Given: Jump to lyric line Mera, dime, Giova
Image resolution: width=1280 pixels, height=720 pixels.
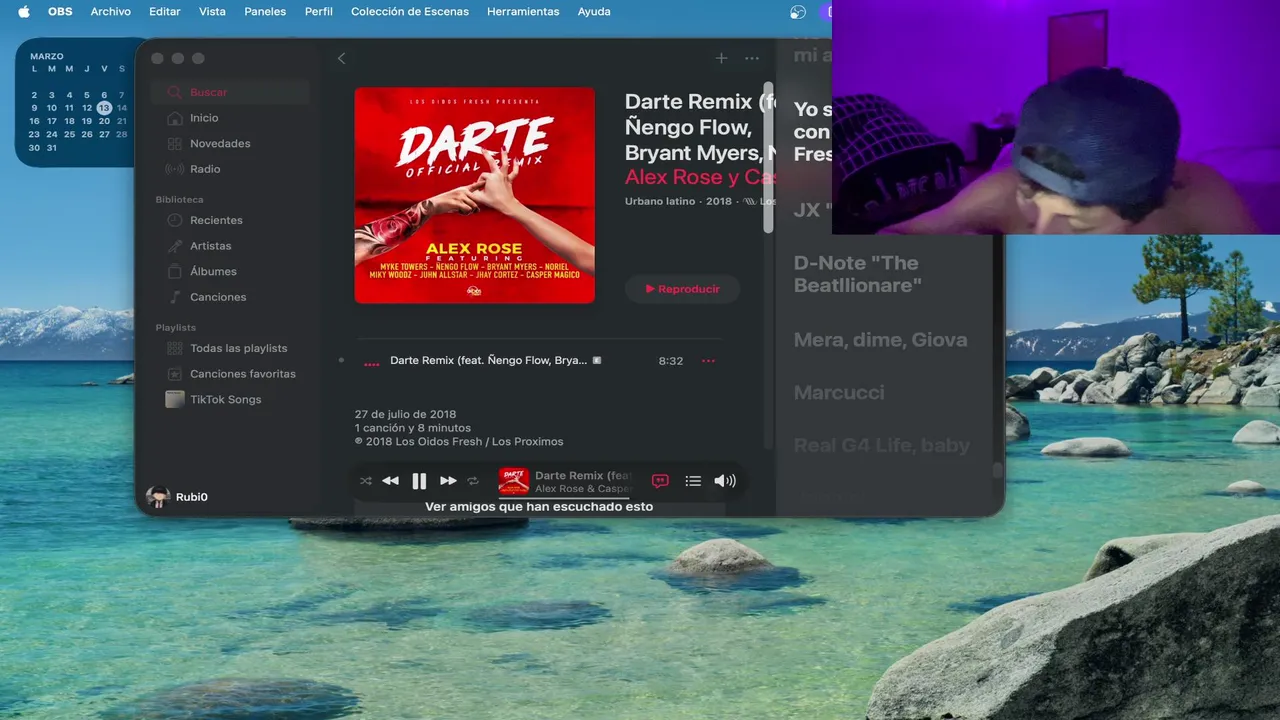Looking at the screenshot, I should 880,340.
